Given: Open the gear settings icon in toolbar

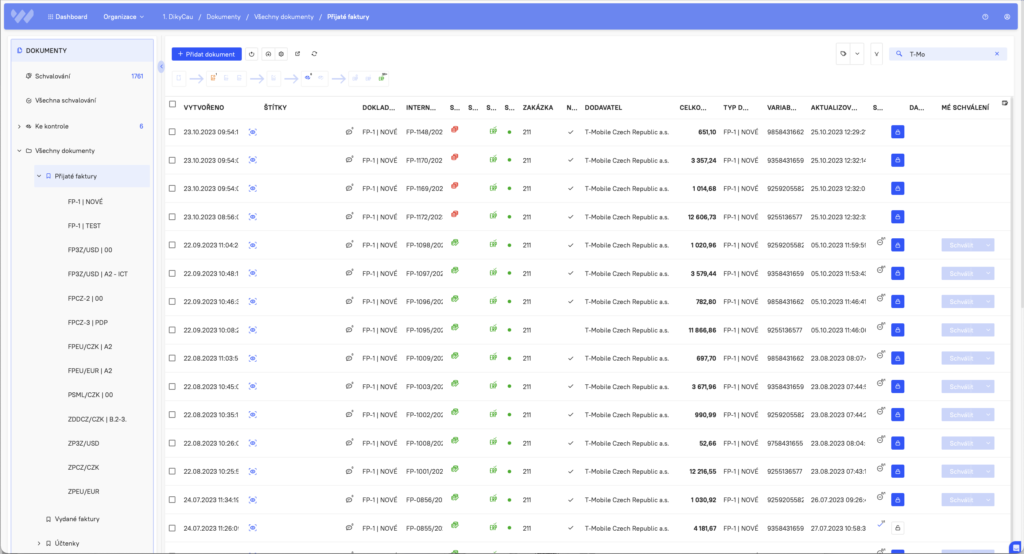Looking at the screenshot, I should click(x=282, y=54).
